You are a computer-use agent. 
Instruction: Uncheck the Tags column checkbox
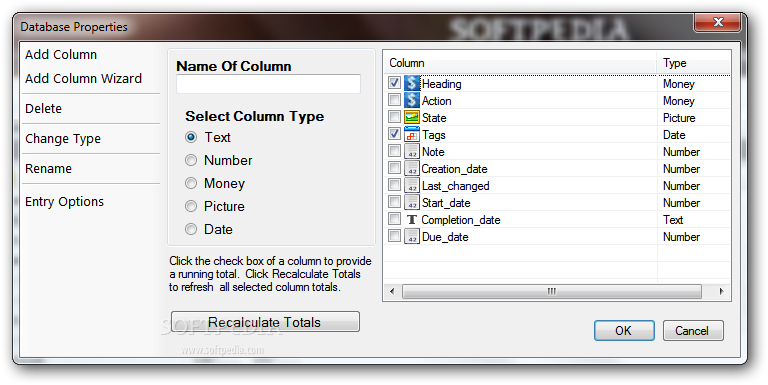click(x=394, y=133)
